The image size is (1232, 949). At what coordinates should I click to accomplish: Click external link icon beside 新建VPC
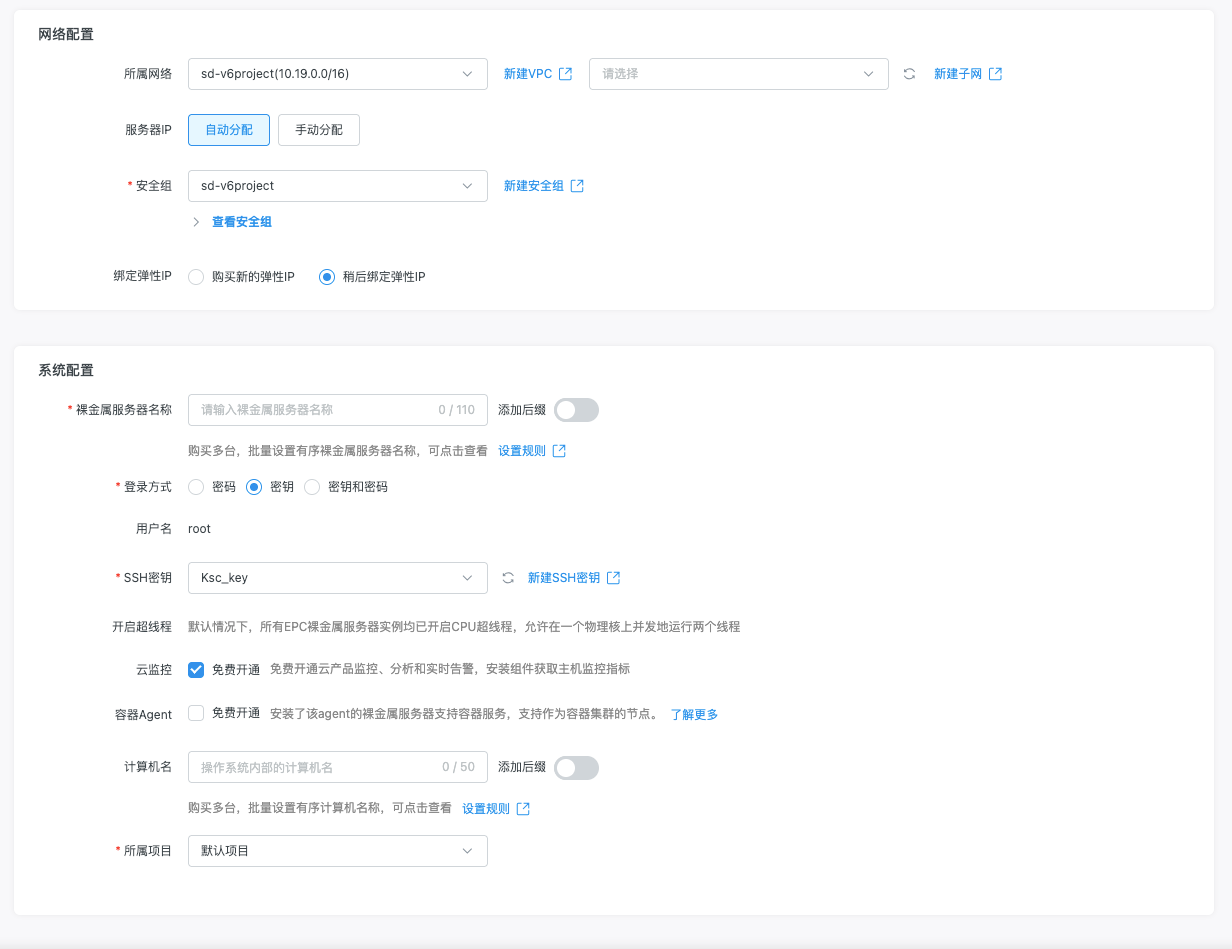(566, 74)
